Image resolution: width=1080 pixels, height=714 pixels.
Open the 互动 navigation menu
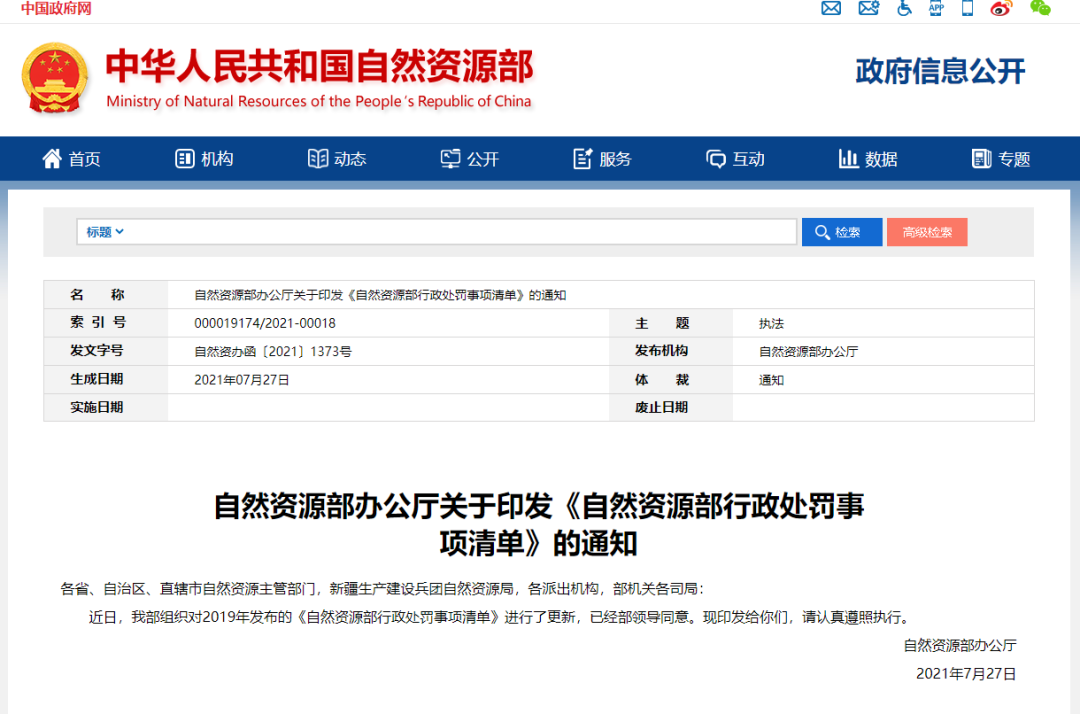coord(735,159)
